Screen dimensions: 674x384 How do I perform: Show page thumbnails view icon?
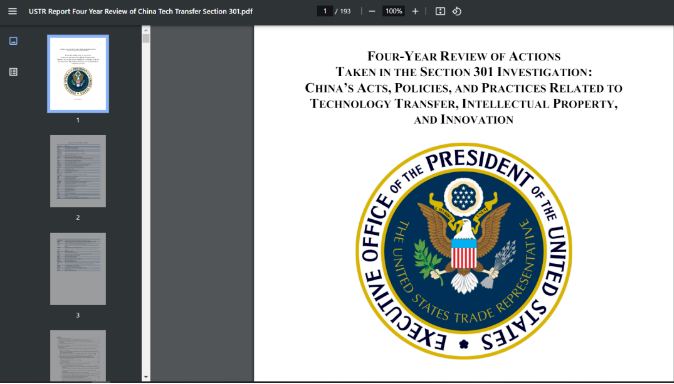click(x=13, y=41)
